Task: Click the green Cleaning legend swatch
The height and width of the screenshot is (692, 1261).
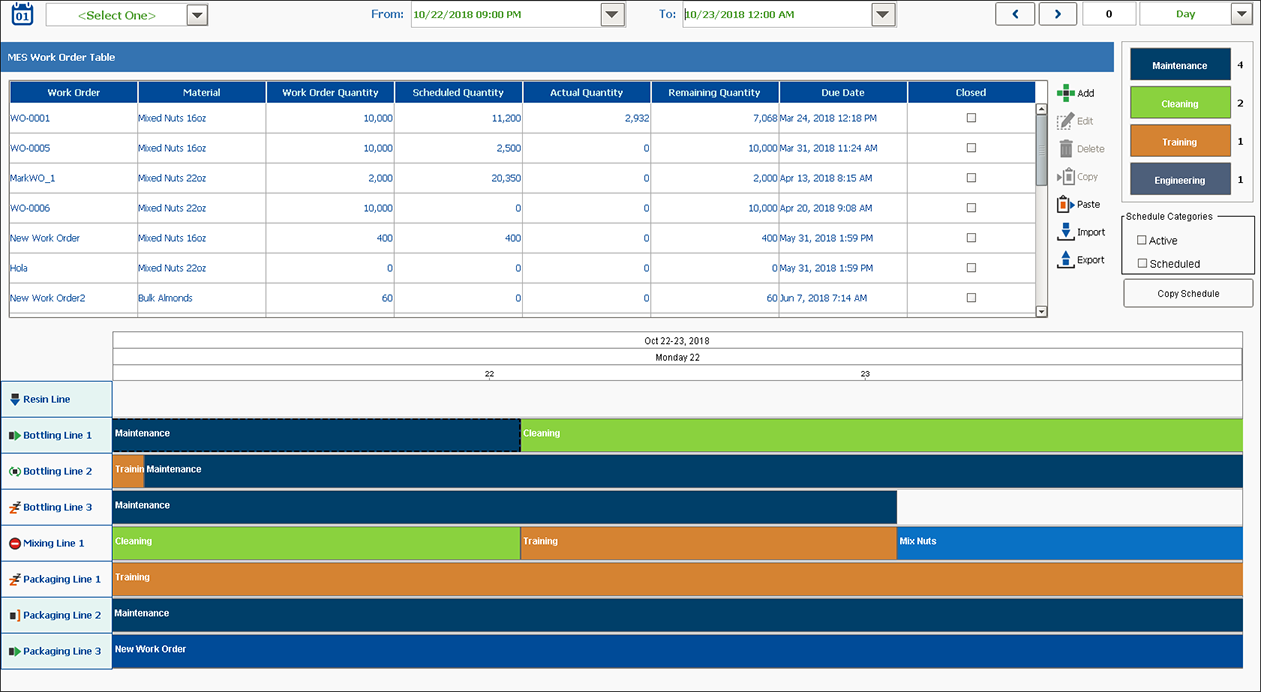Action: (x=1181, y=103)
